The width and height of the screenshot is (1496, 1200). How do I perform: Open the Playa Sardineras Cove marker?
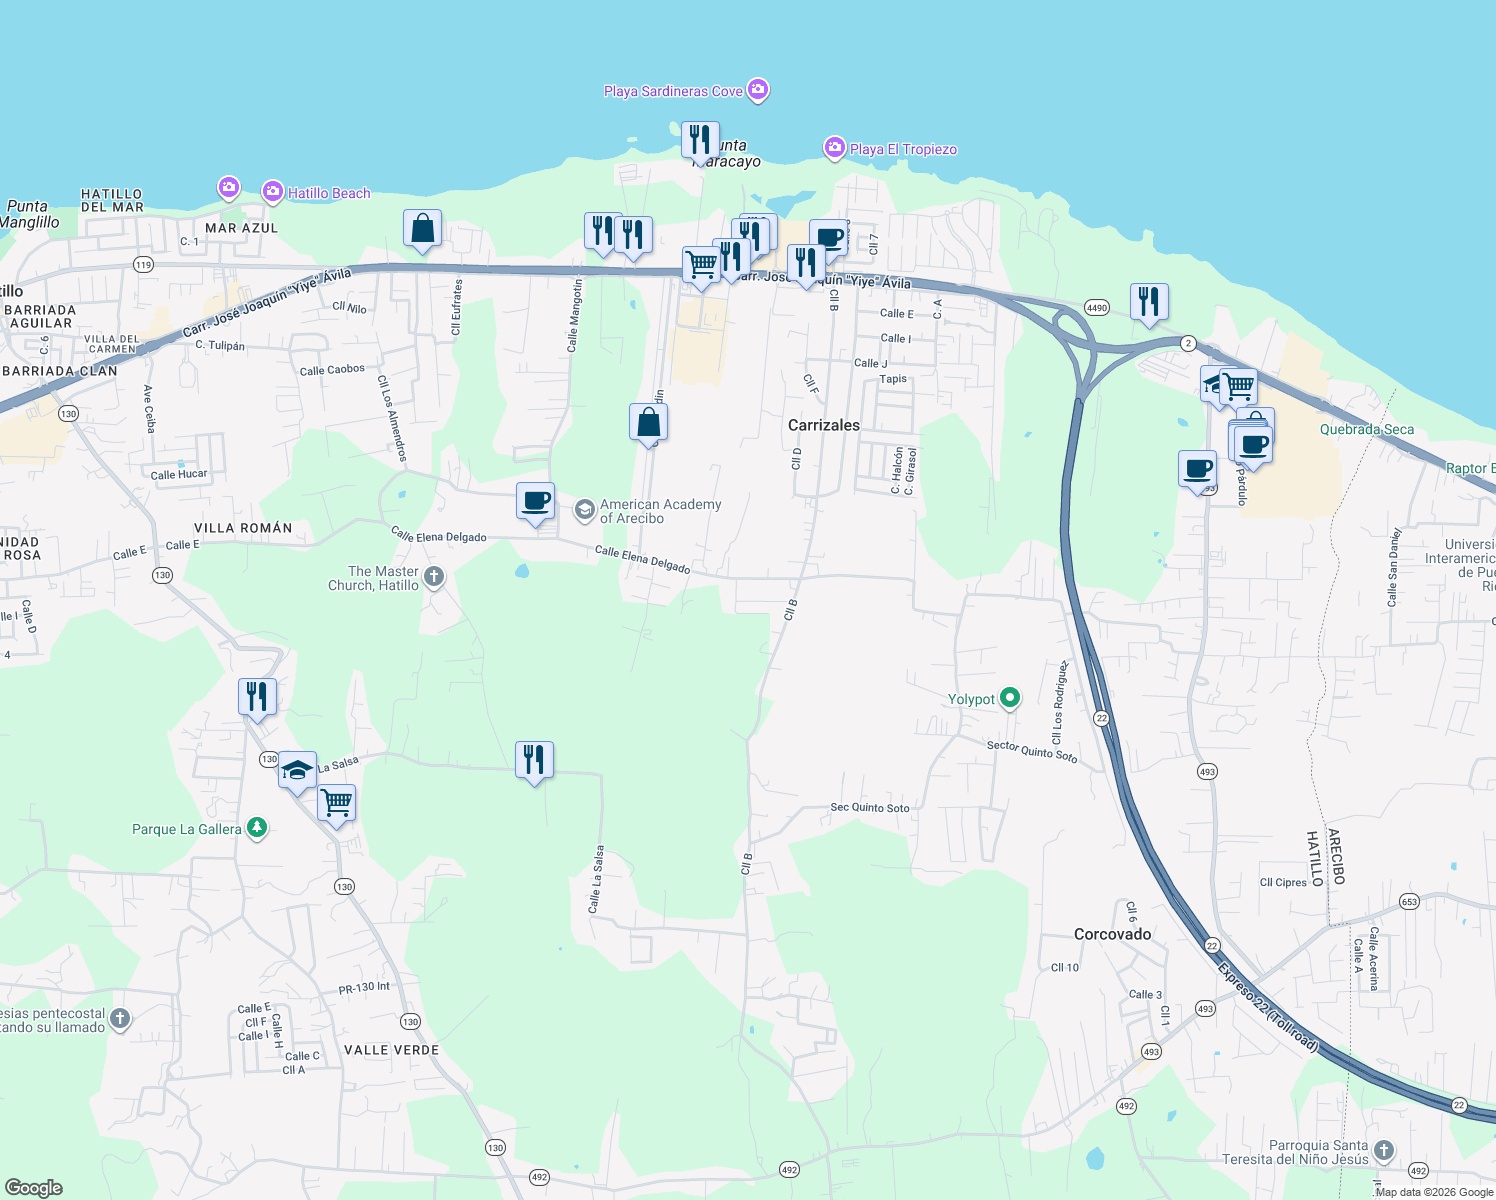[x=758, y=90]
